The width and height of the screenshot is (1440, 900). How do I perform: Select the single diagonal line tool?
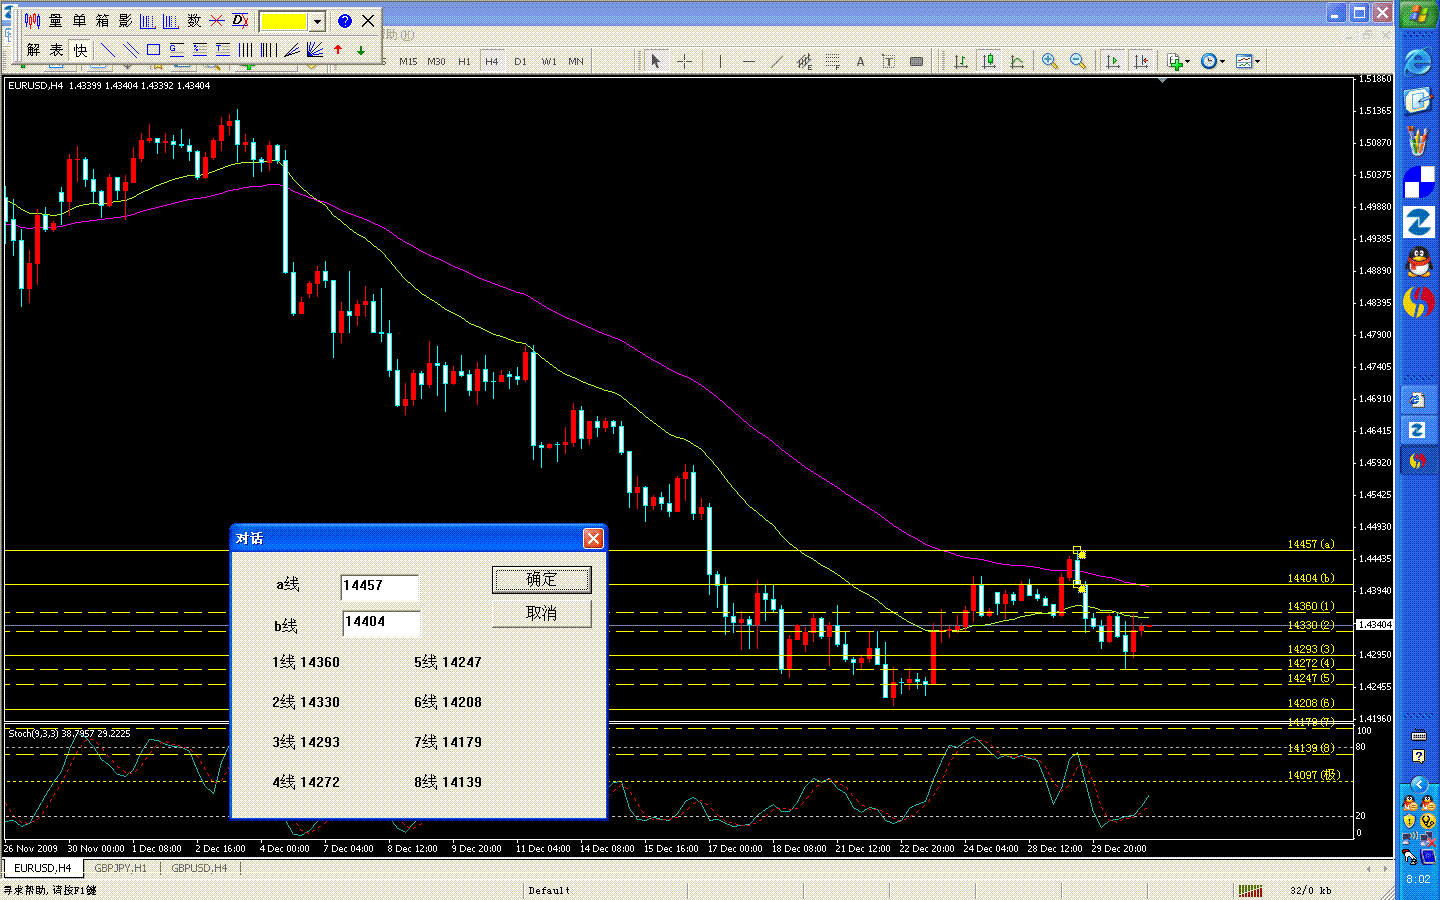coord(108,49)
